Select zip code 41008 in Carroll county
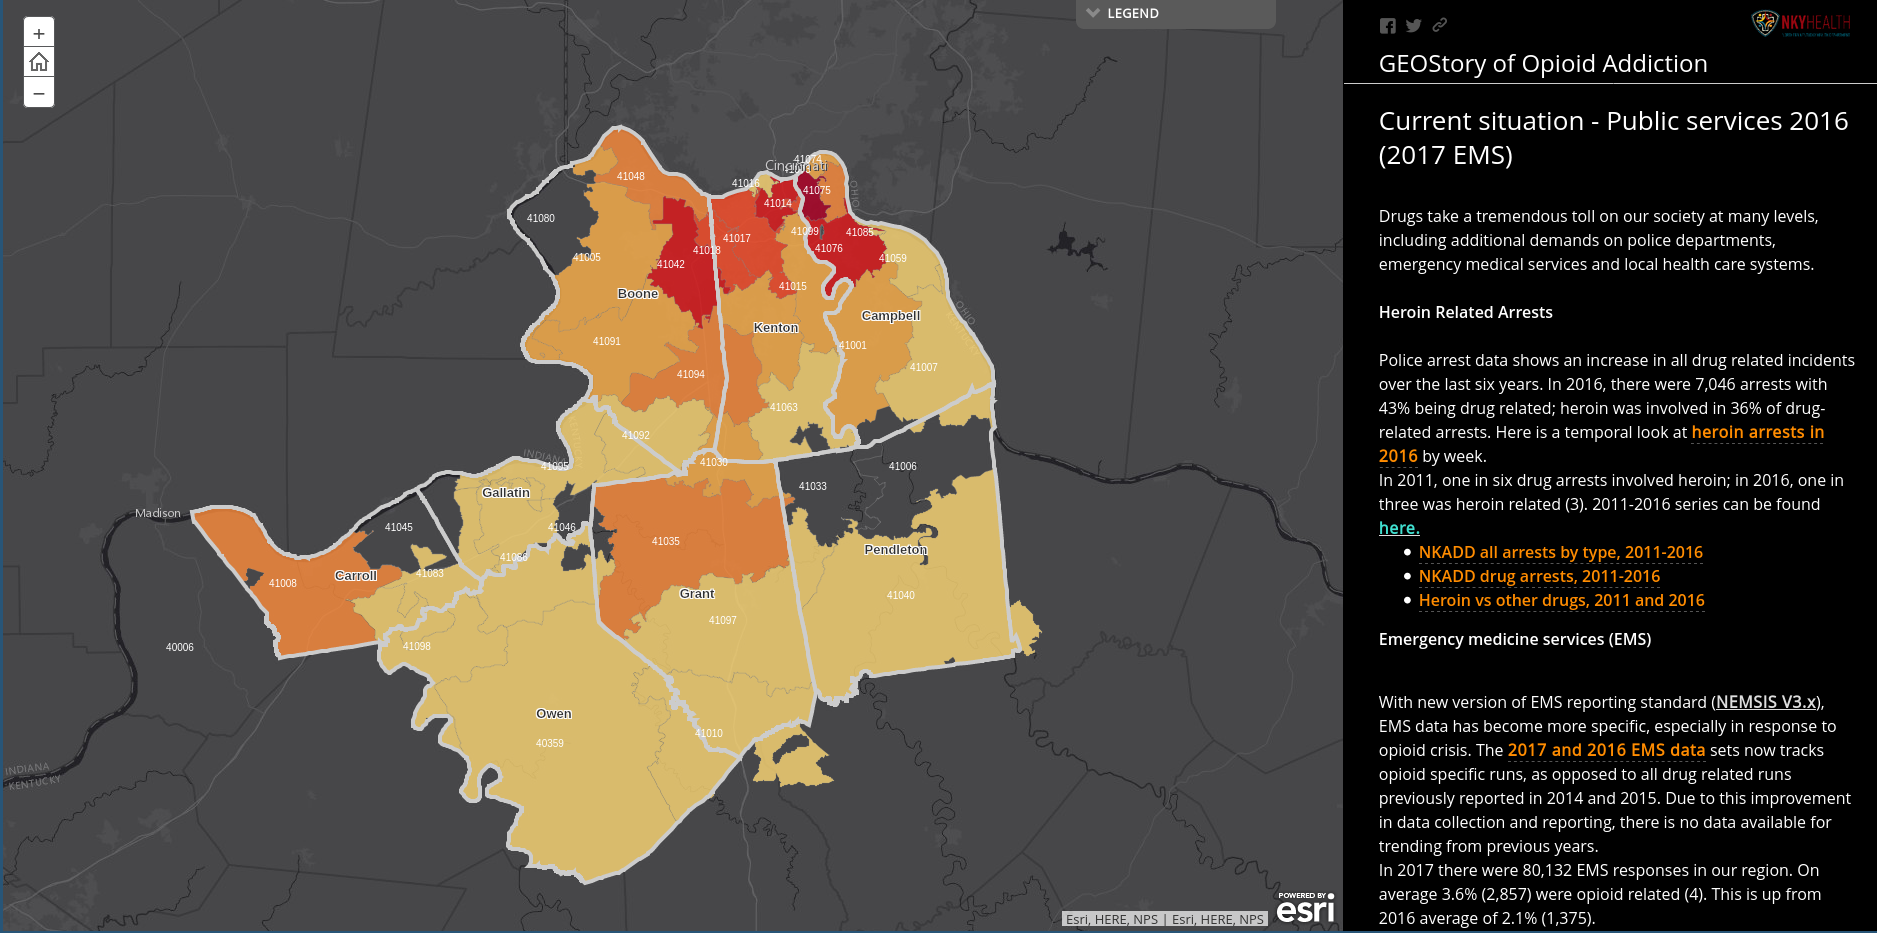Screen dimensions: 1877x933 coord(283,584)
